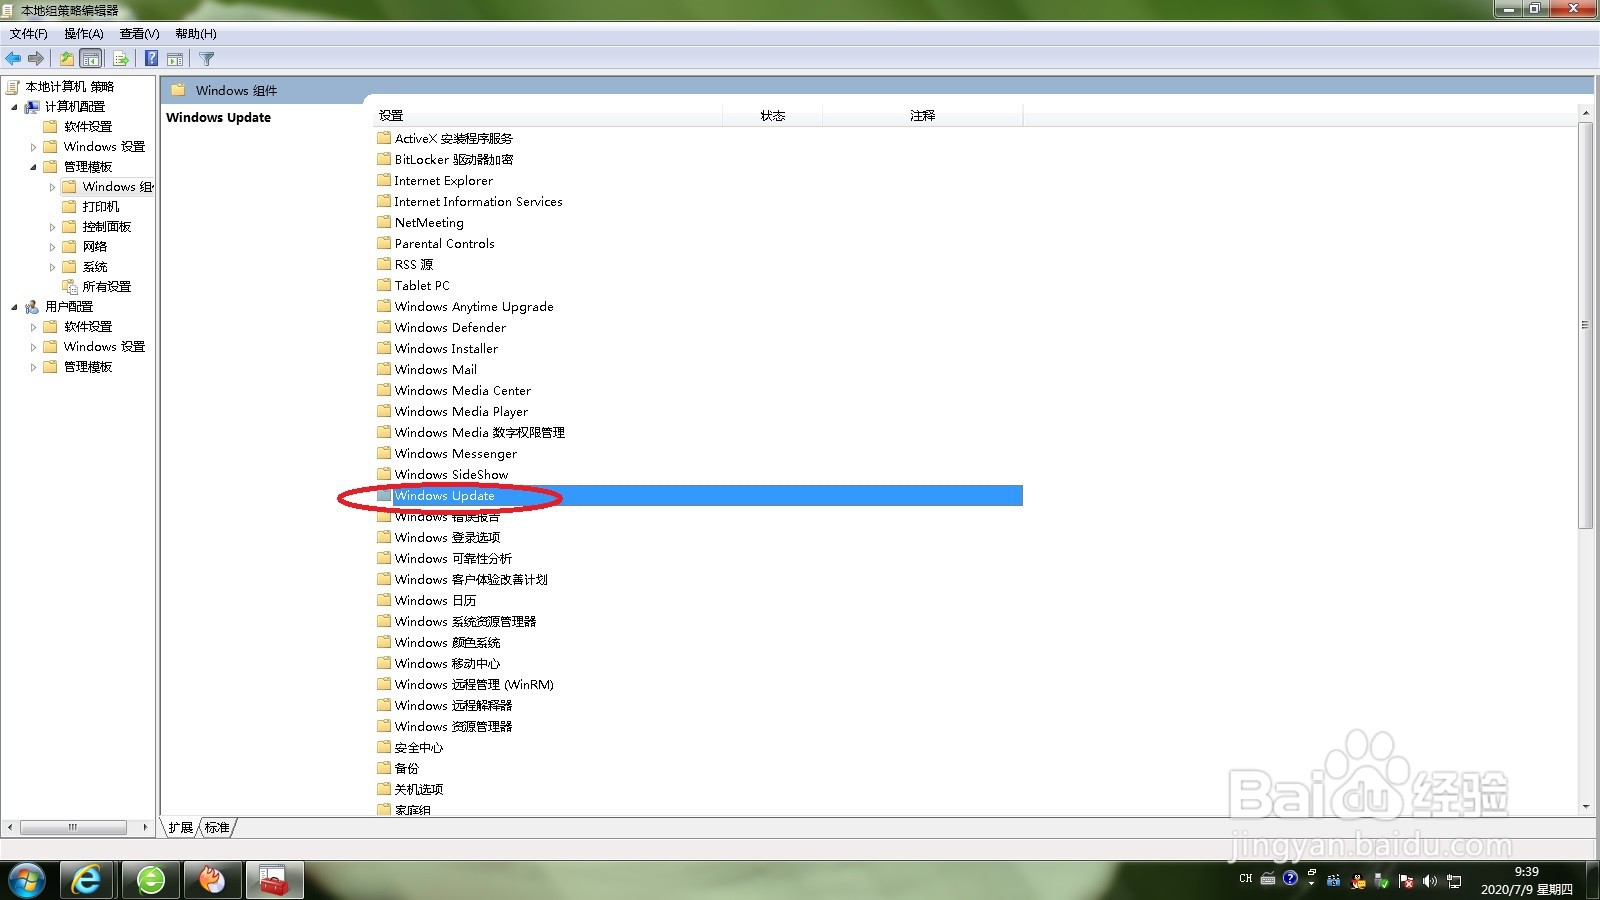Open the blue Help toolbar icon

[151, 59]
